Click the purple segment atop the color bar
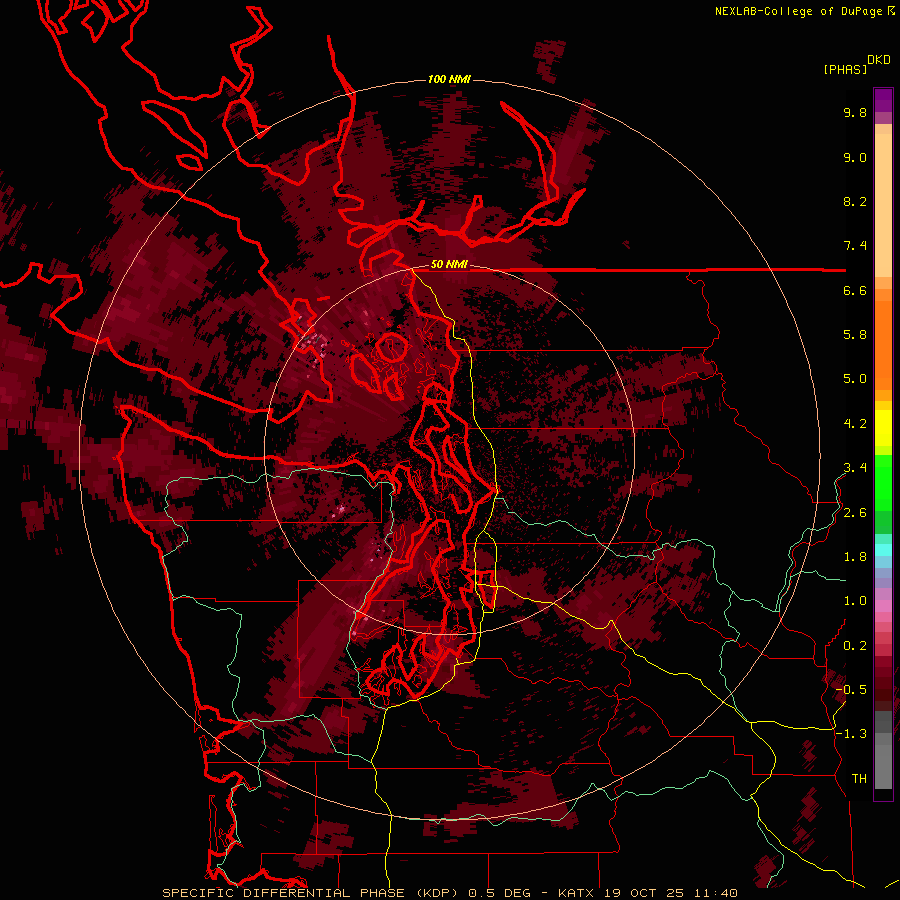900x900 pixels. [x=883, y=100]
